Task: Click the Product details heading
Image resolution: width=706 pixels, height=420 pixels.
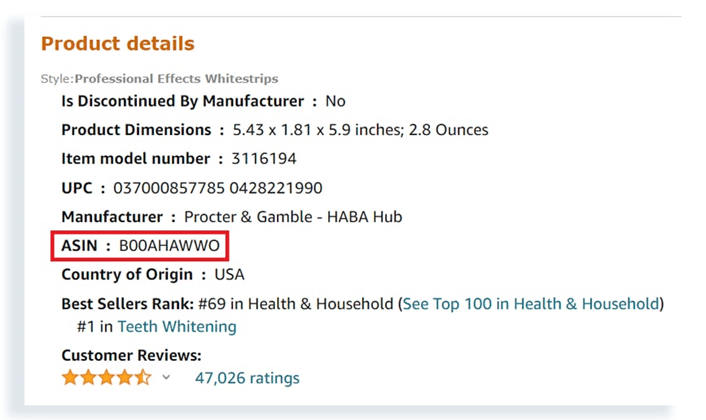Action: 117,44
